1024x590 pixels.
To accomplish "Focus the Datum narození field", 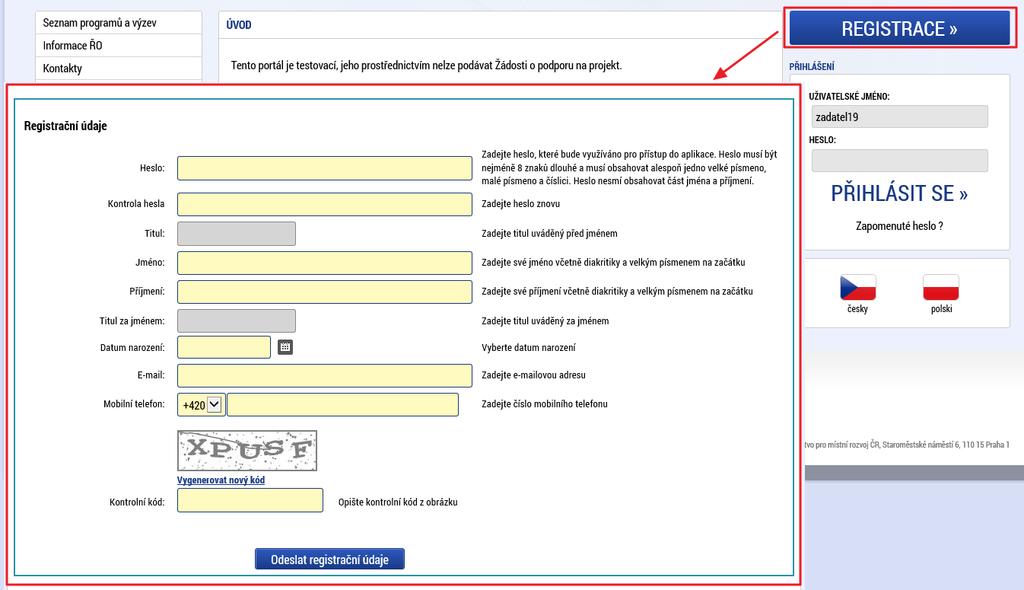I will coord(224,348).
